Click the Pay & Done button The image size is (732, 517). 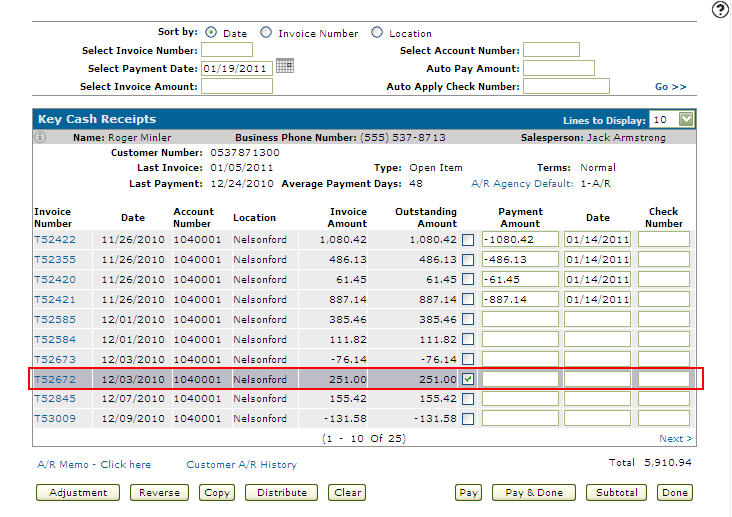click(x=535, y=492)
